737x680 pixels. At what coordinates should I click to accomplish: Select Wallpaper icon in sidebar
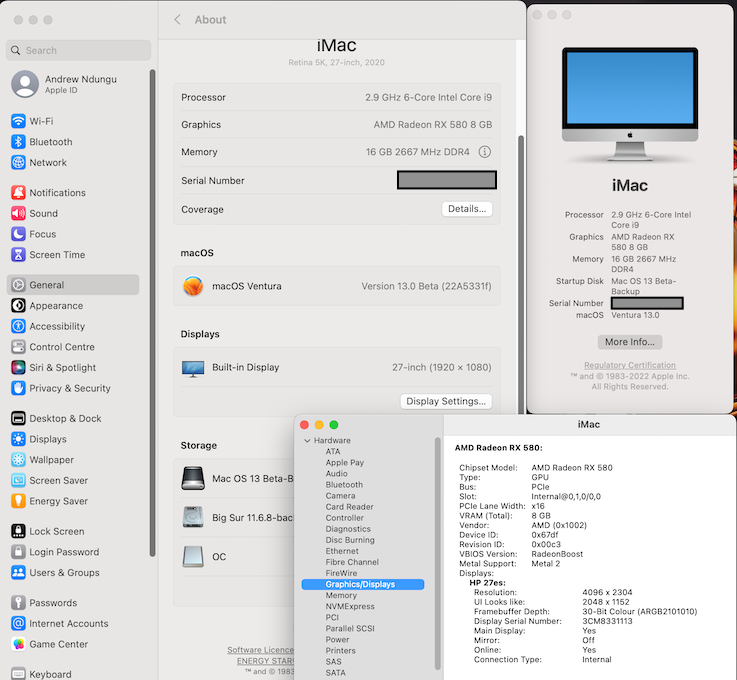pos(18,460)
